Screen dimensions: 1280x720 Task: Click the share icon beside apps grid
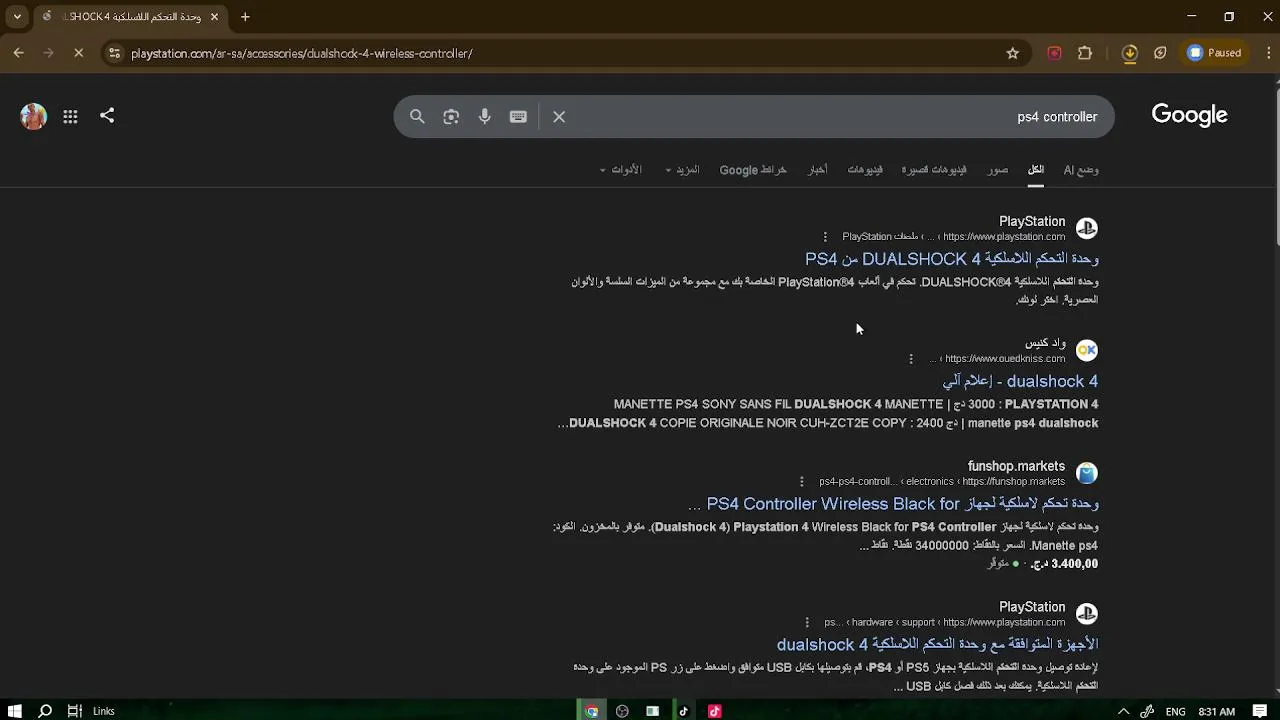[x=107, y=116]
